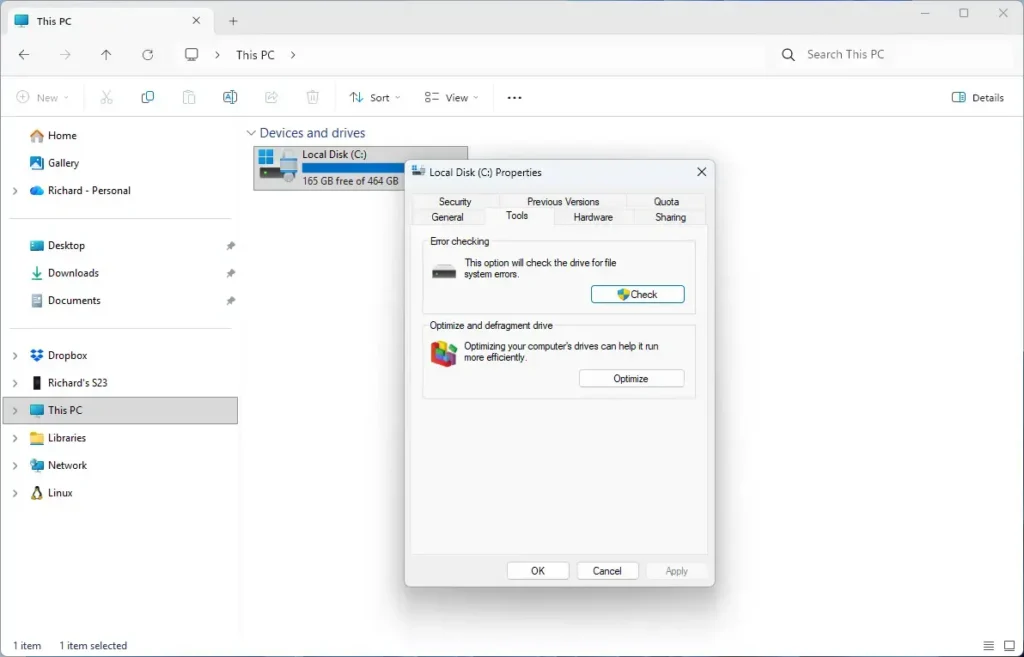
Task: Toggle the Details pane button
Action: click(978, 97)
